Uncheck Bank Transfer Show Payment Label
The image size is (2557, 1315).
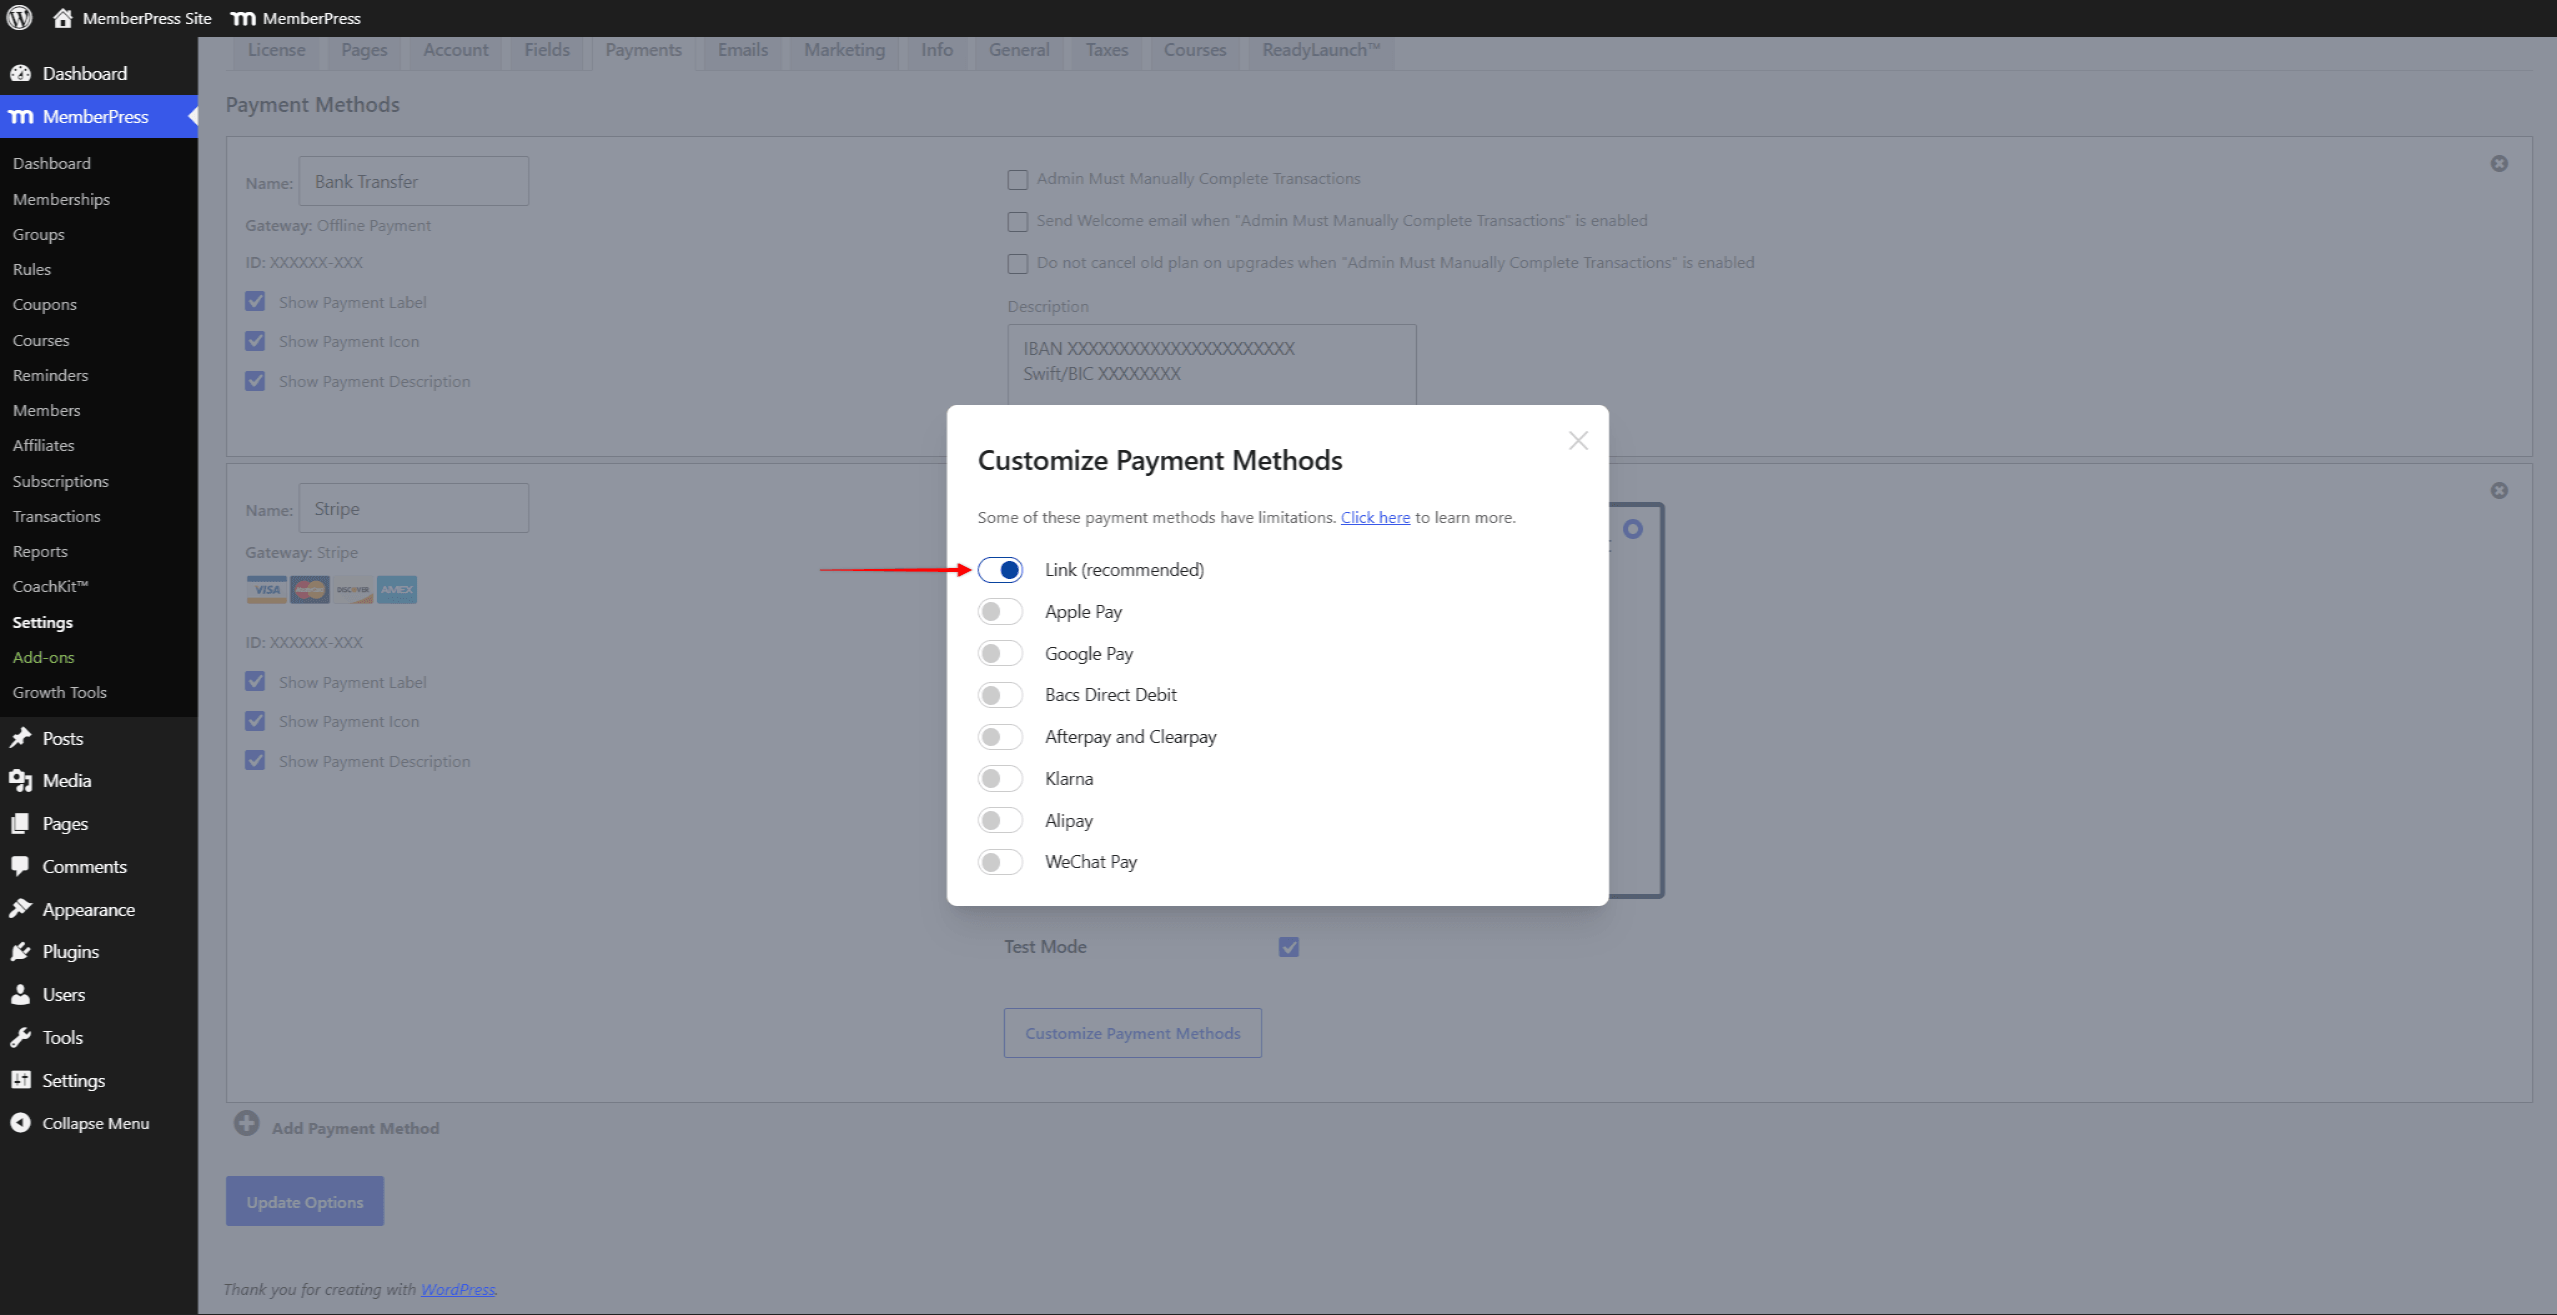click(255, 302)
